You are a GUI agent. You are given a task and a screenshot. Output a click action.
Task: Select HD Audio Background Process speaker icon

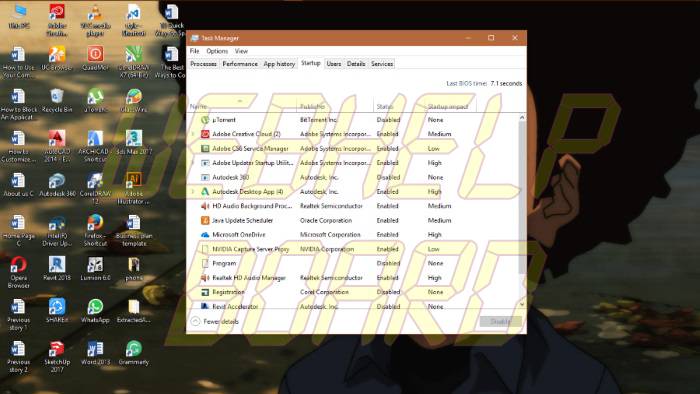(205, 206)
